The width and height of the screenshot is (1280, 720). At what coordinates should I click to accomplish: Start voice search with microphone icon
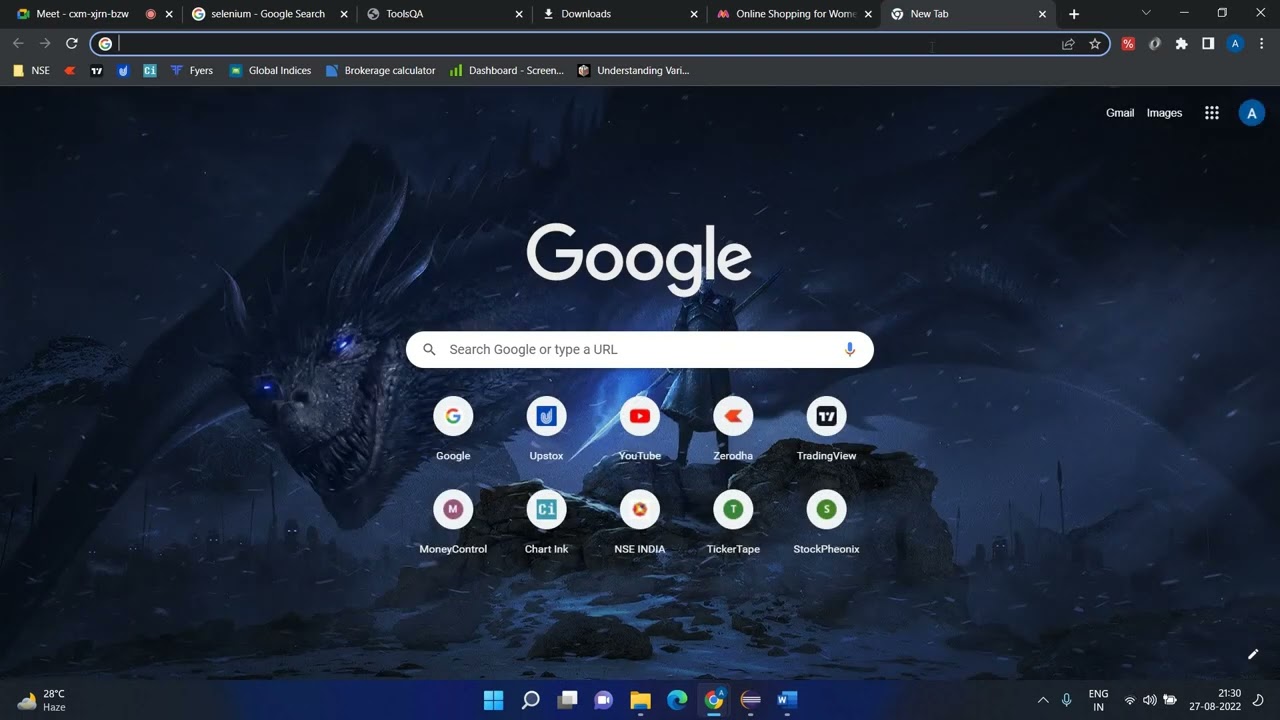pyautogui.click(x=850, y=350)
